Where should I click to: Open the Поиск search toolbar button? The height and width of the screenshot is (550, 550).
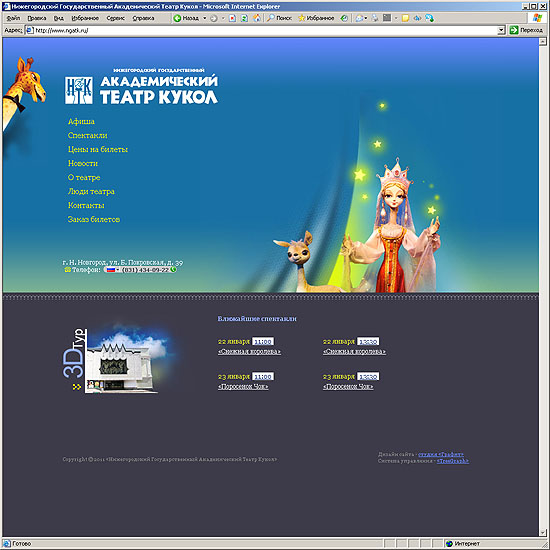pos(279,18)
